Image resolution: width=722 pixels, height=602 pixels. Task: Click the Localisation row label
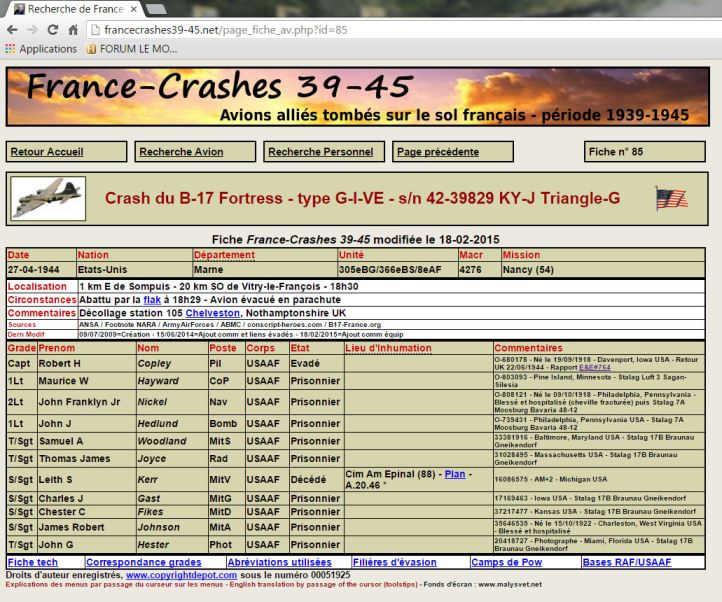(x=37, y=286)
